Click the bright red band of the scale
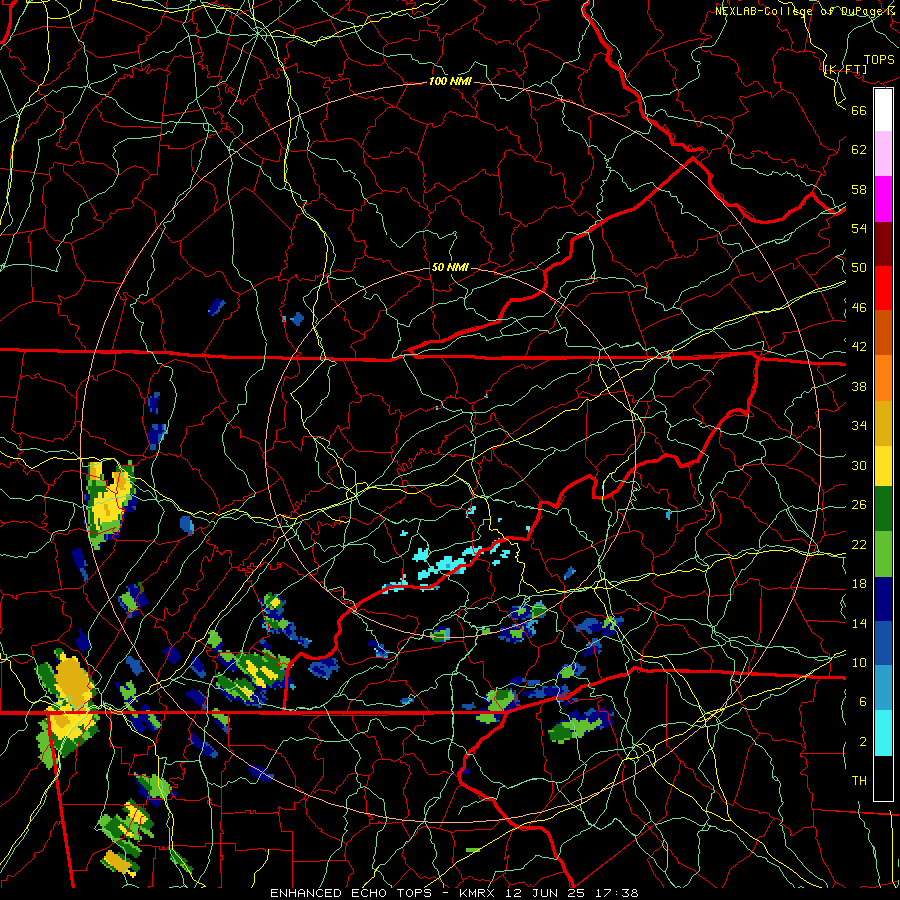900x900 pixels. pyautogui.click(x=883, y=288)
